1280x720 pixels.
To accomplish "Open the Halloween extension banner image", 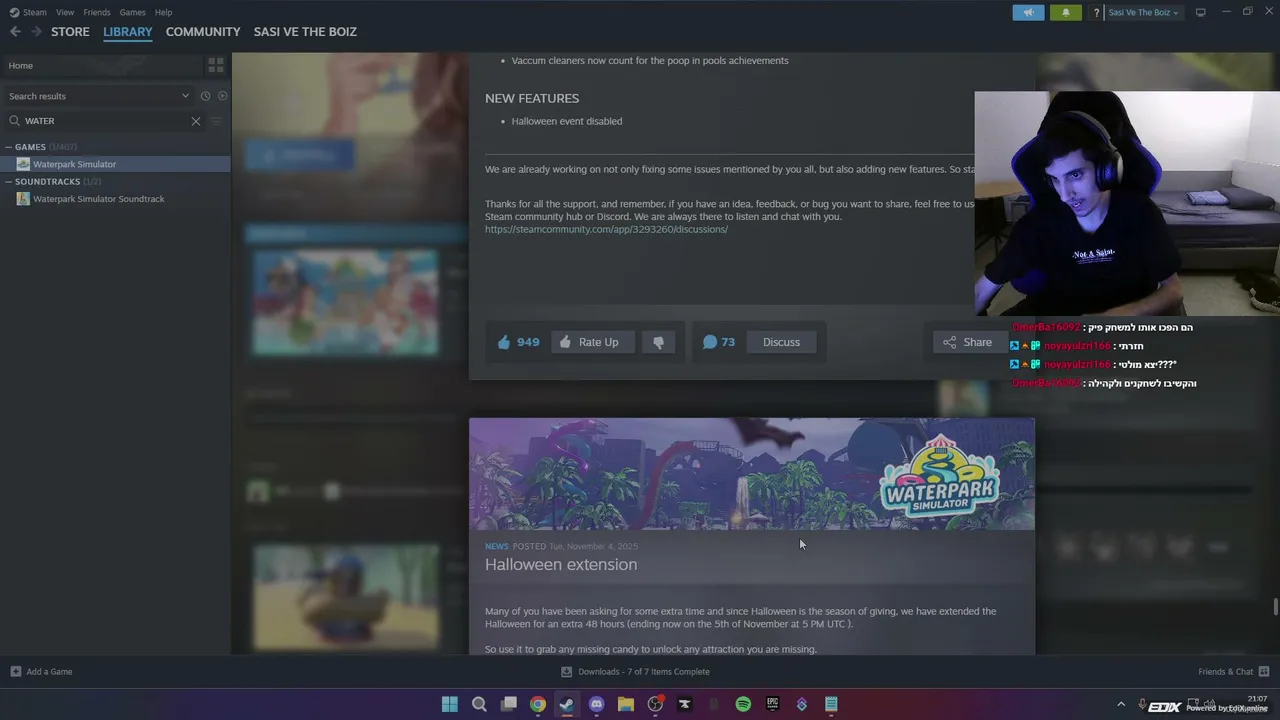I will point(752,474).
